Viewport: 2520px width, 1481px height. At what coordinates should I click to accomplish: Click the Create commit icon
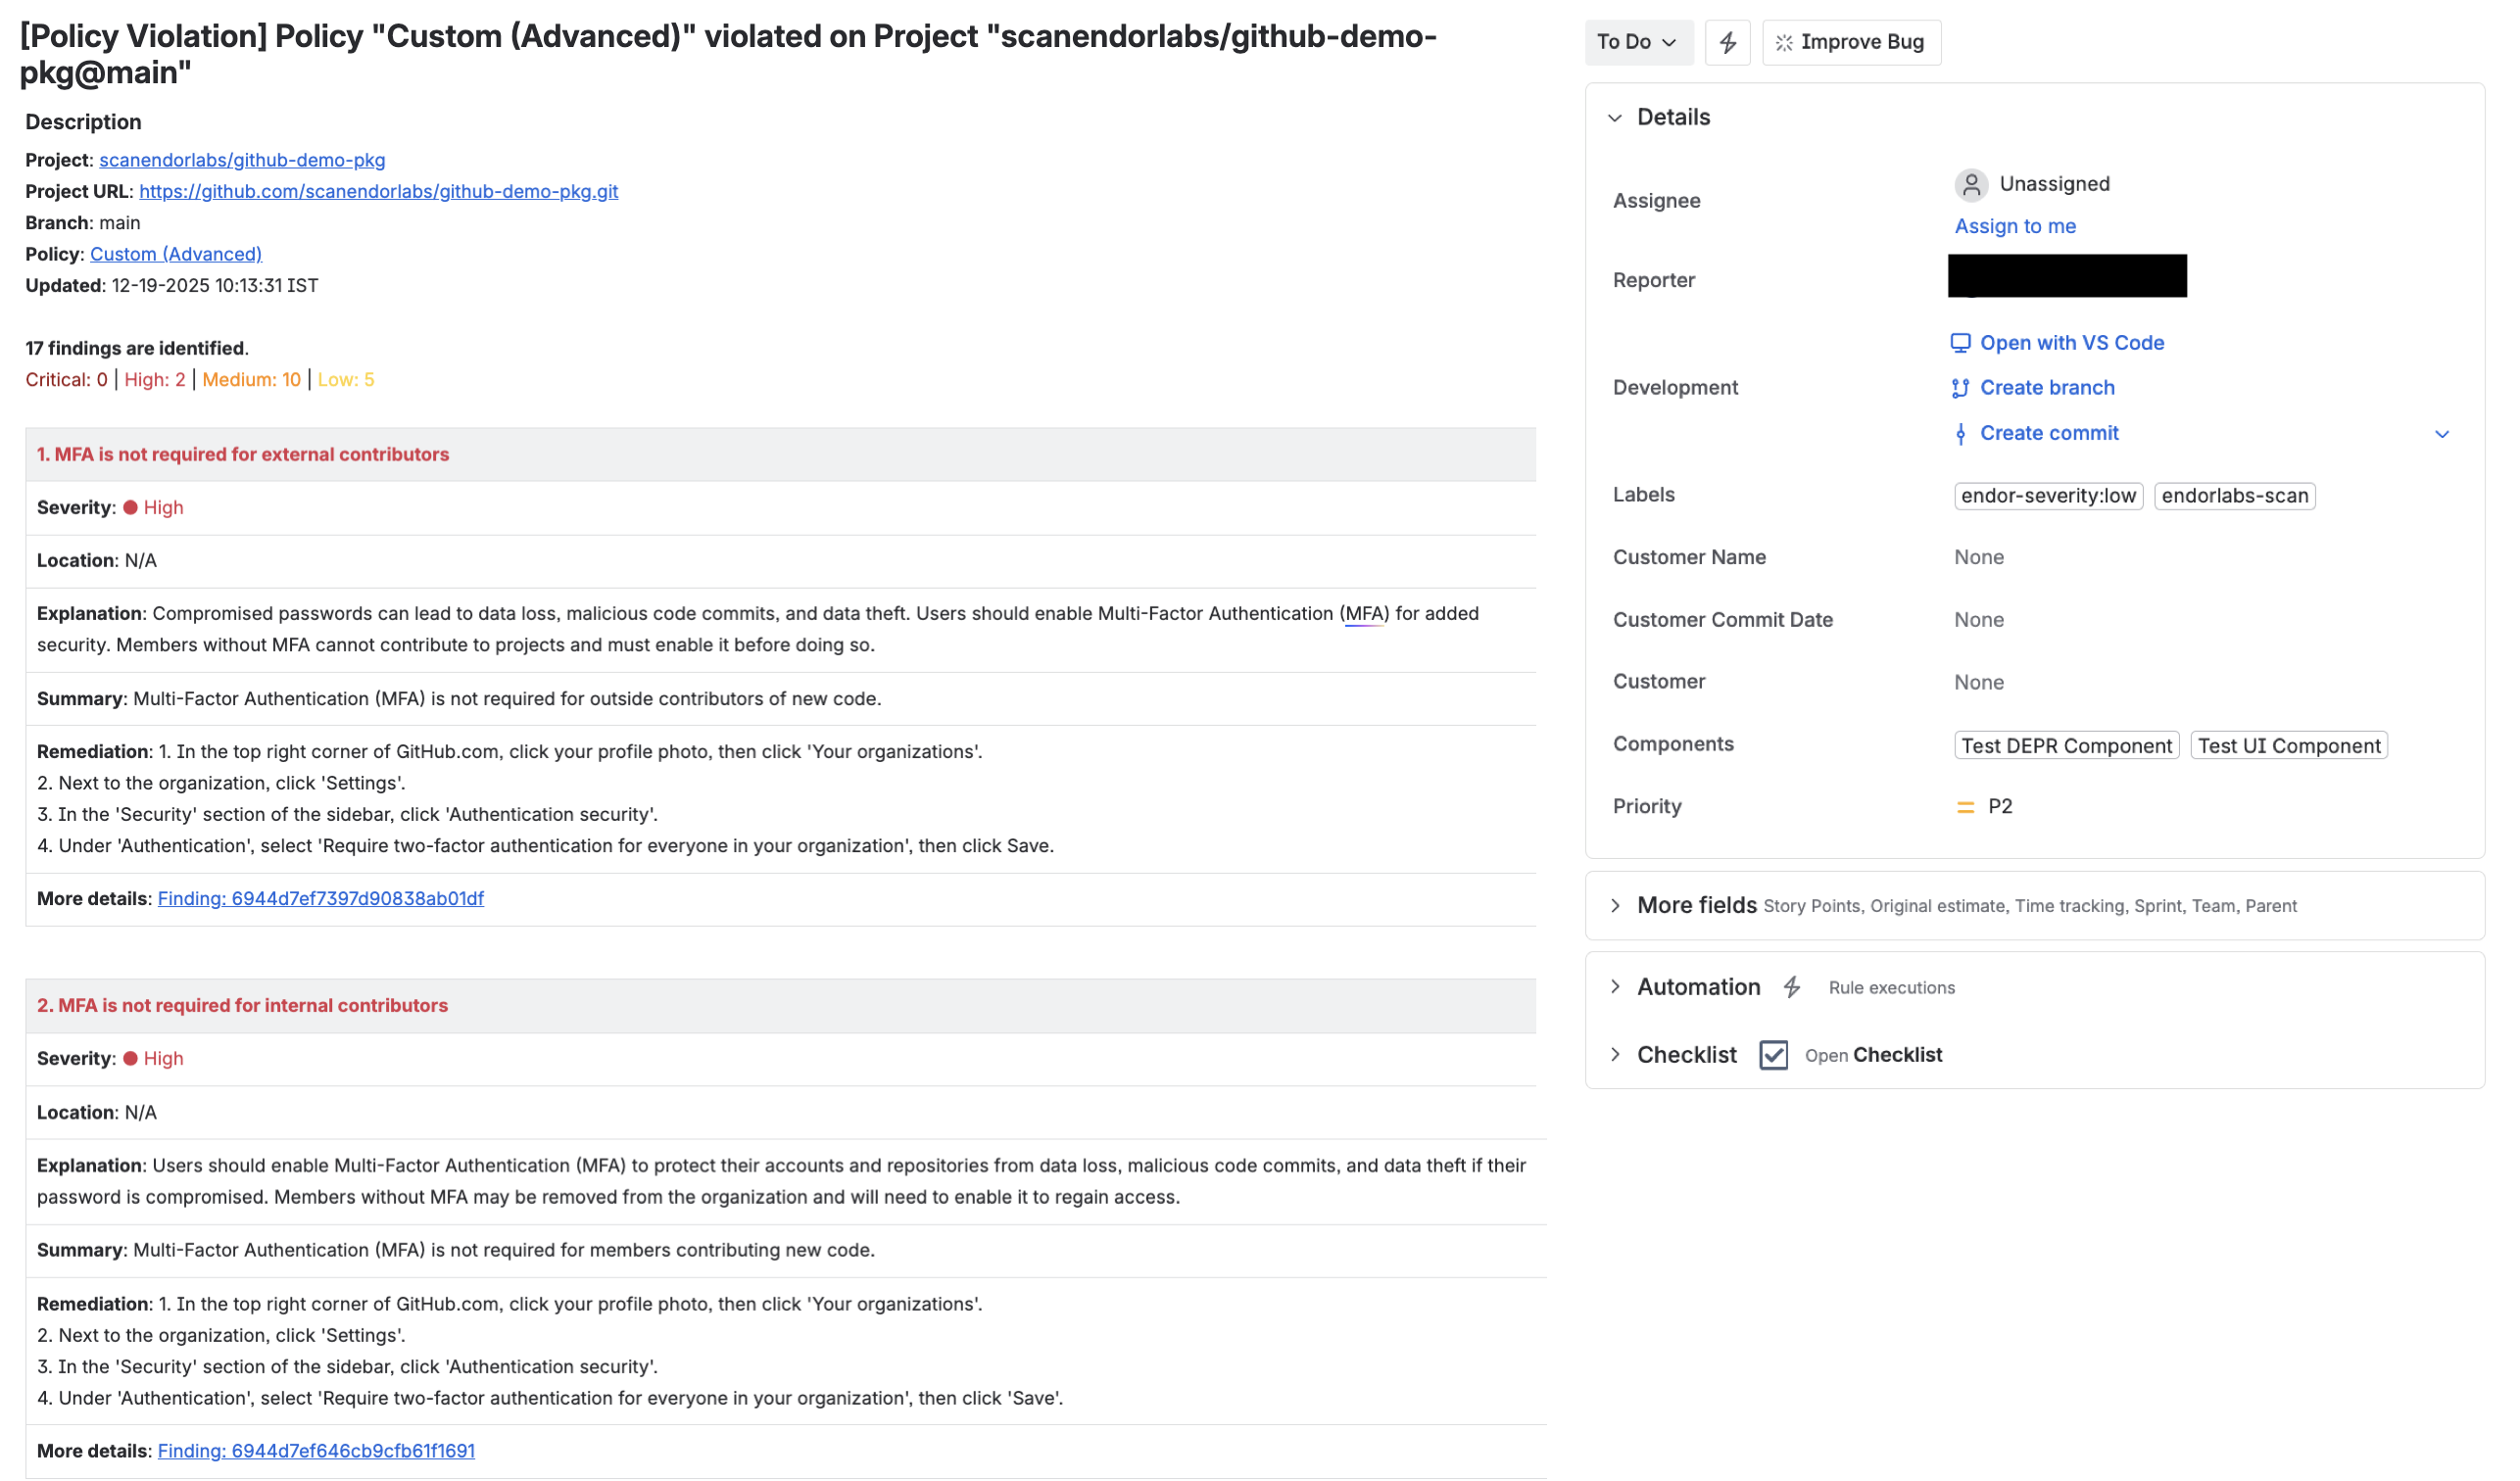[1963, 433]
